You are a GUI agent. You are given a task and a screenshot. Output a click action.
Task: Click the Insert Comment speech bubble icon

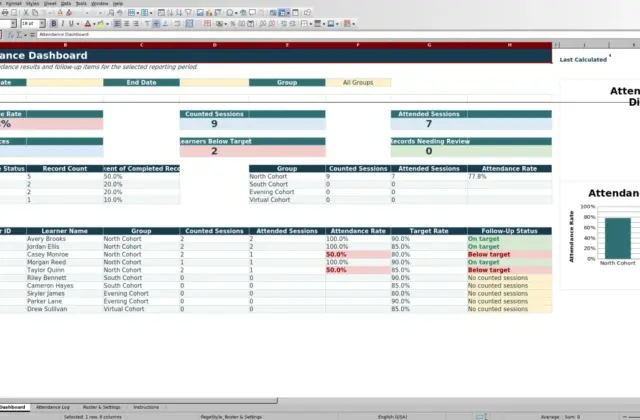[253, 13]
